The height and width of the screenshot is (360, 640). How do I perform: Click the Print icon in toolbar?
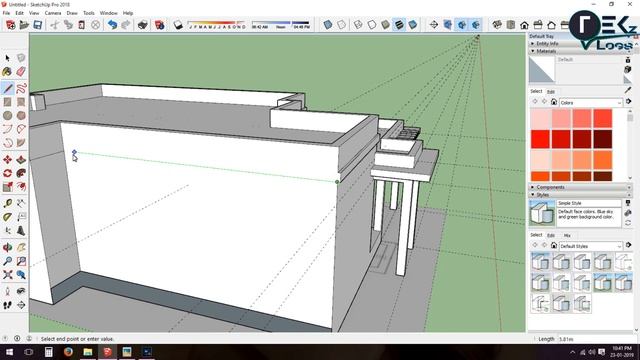[x=142, y=25]
